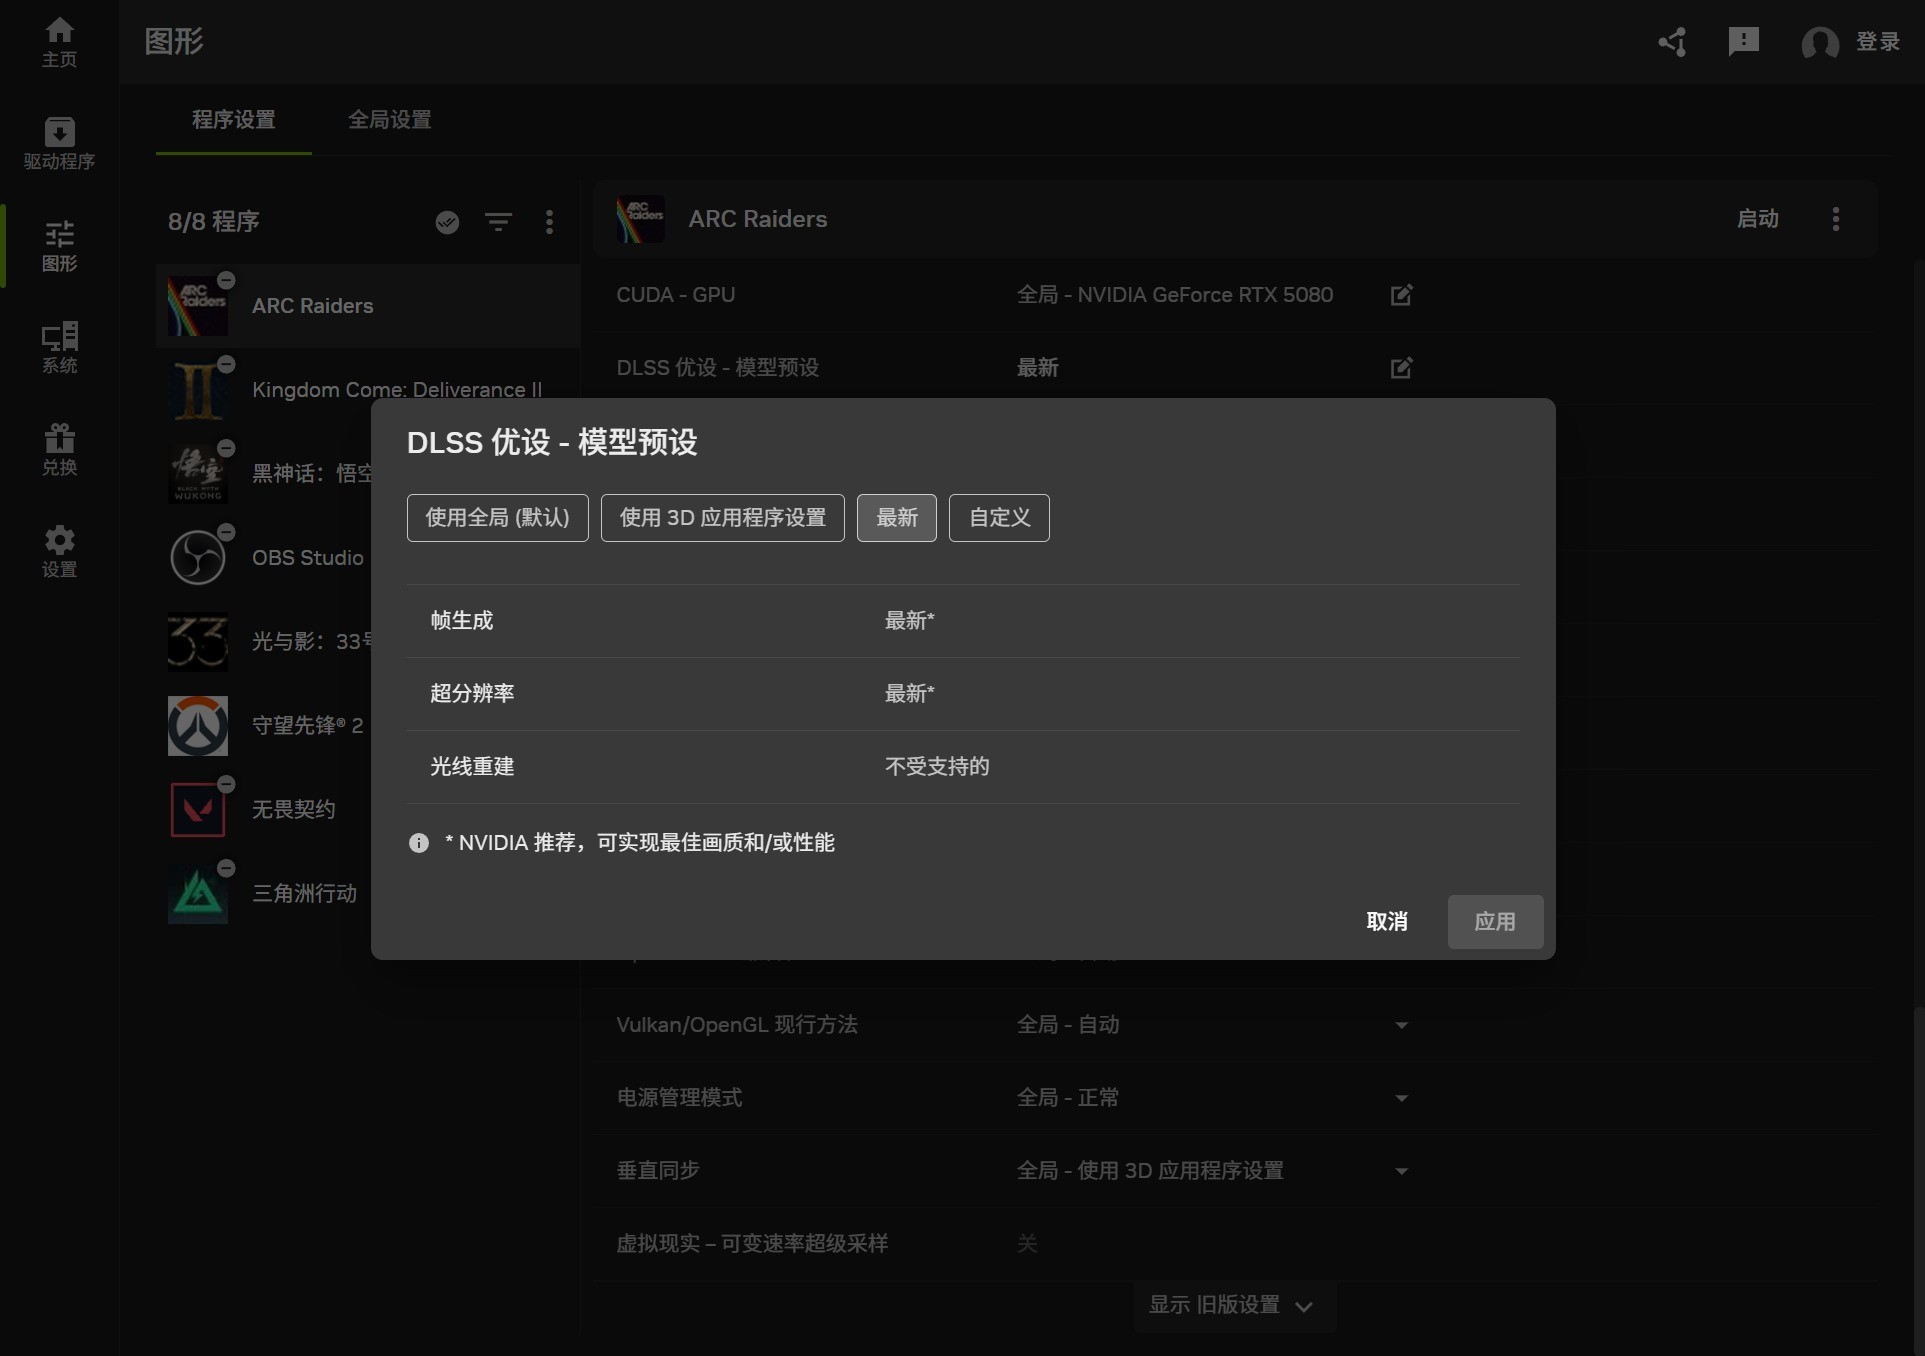This screenshot has width=1925, height=1356.
Task: Click the 应用 button to apply settings
Action: click(1494, 921)
